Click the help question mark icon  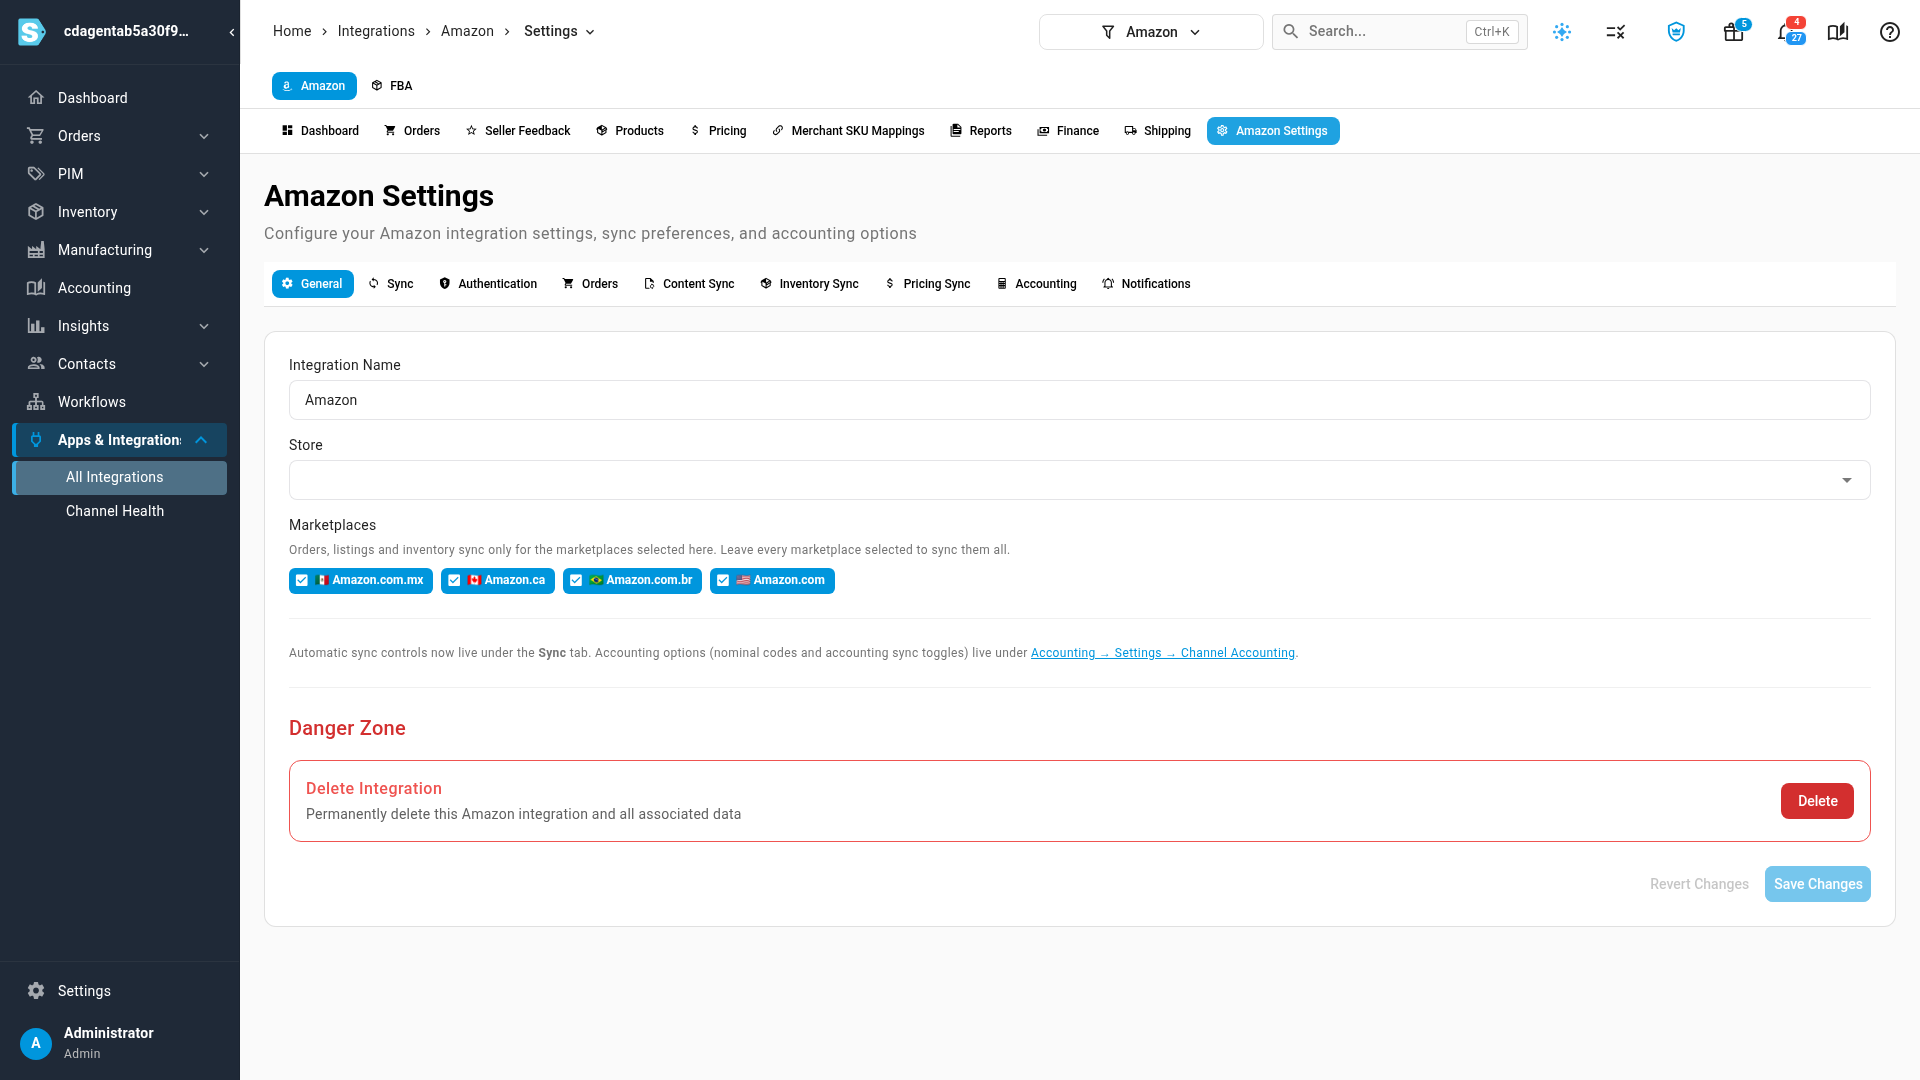1889,32
